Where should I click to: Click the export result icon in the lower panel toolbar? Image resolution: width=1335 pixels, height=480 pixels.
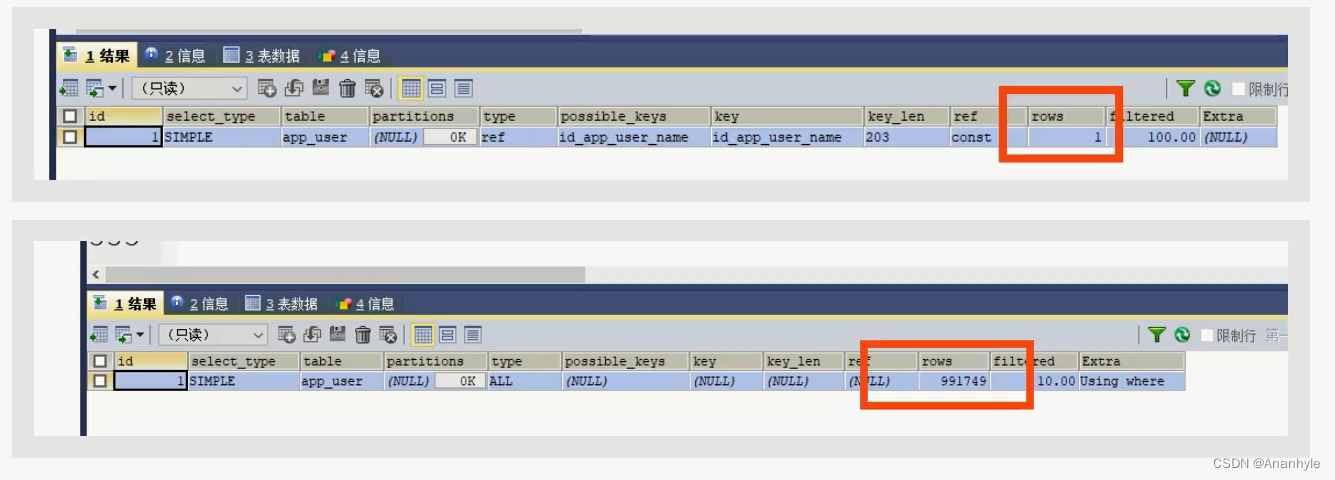[99, 334]
